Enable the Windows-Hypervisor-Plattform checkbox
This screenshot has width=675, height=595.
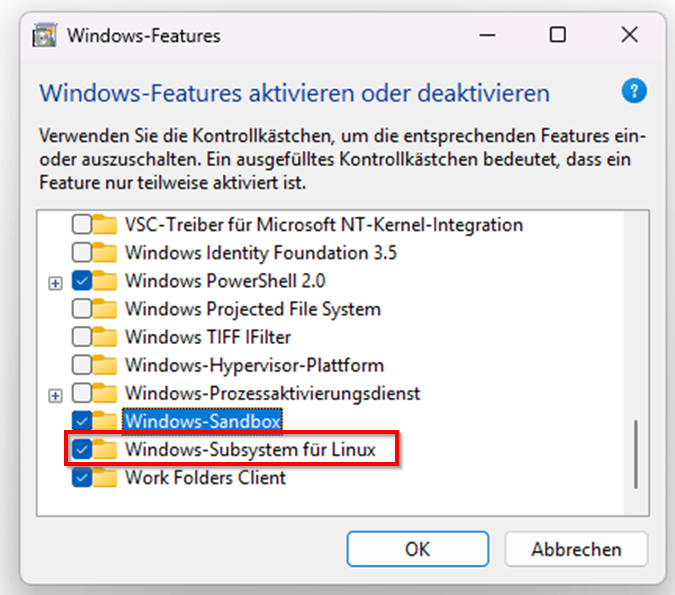[x=81, y=365]
